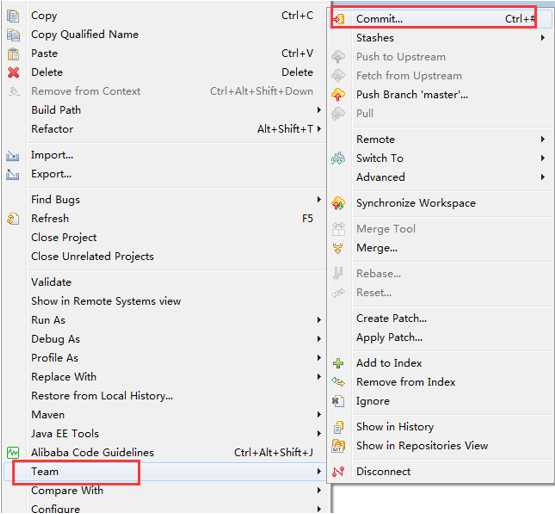555x514 pixels.
Task: Expand the Stashes submenu arrow
Action: coord(543,38)
